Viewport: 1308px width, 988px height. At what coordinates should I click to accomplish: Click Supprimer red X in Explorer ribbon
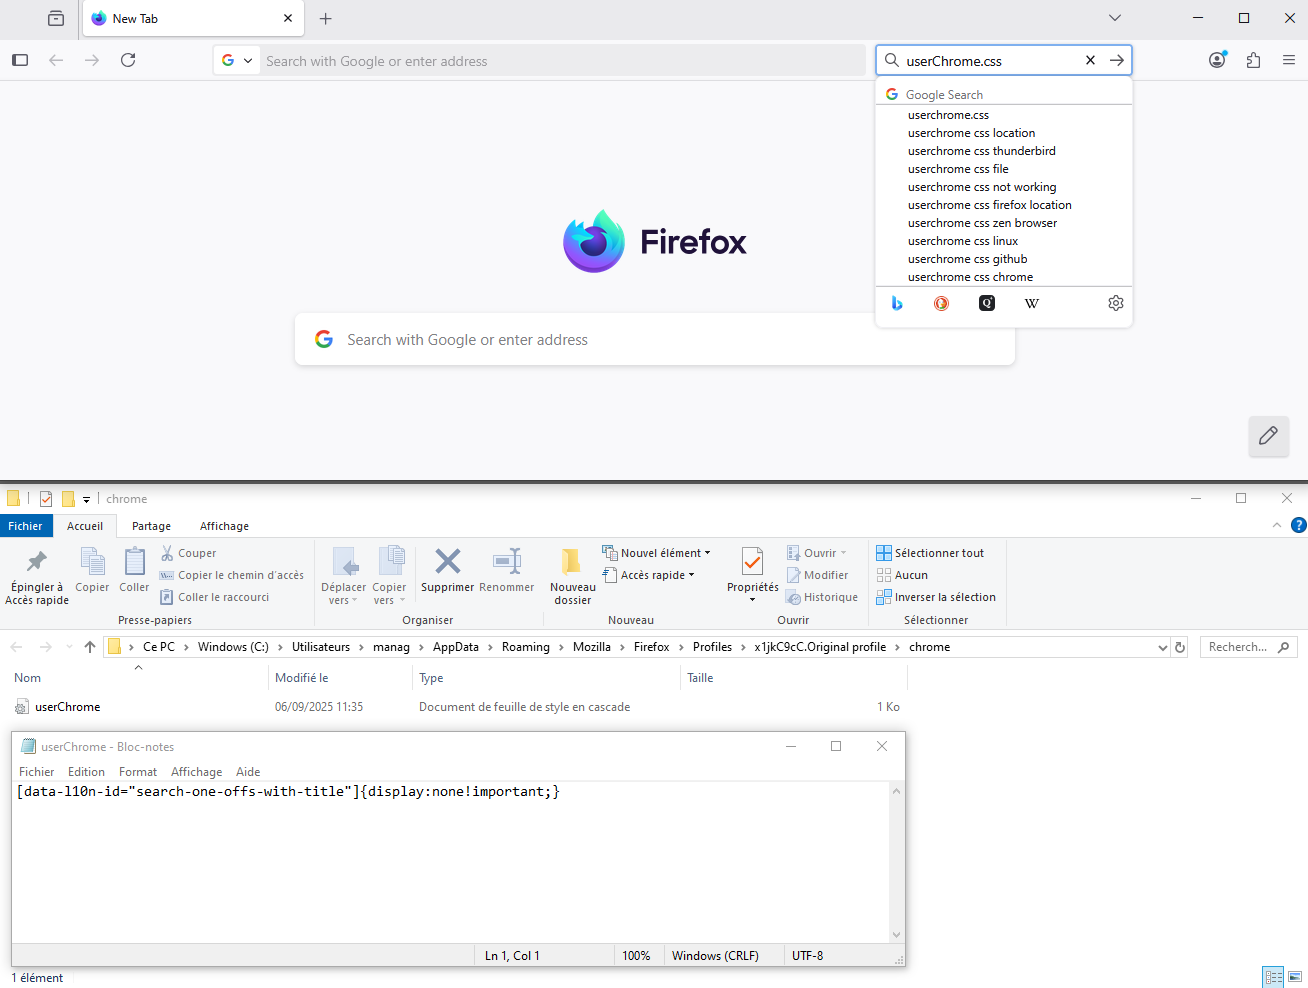coord(447,570)
